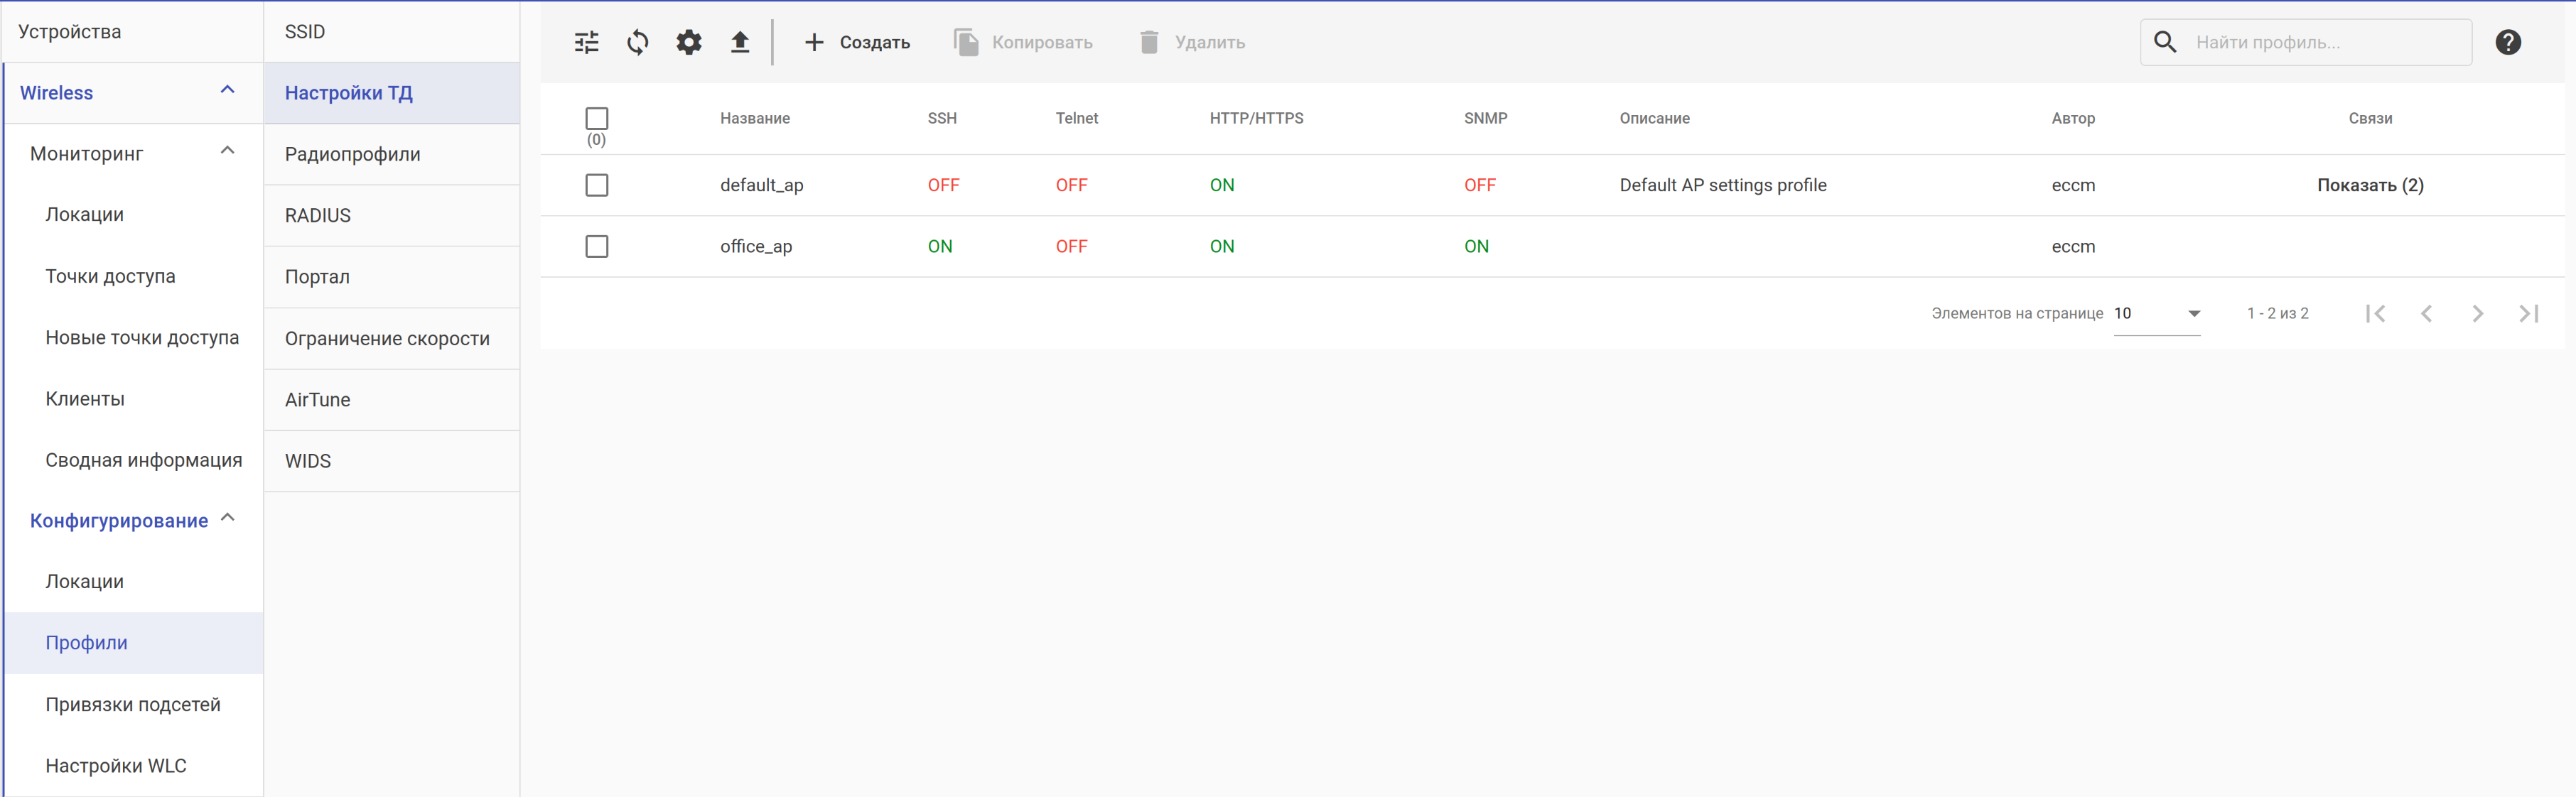Go to last page pagination icon
Image resolution: width=2576 pixels, height=797 pixels.
pos(2528,314)
